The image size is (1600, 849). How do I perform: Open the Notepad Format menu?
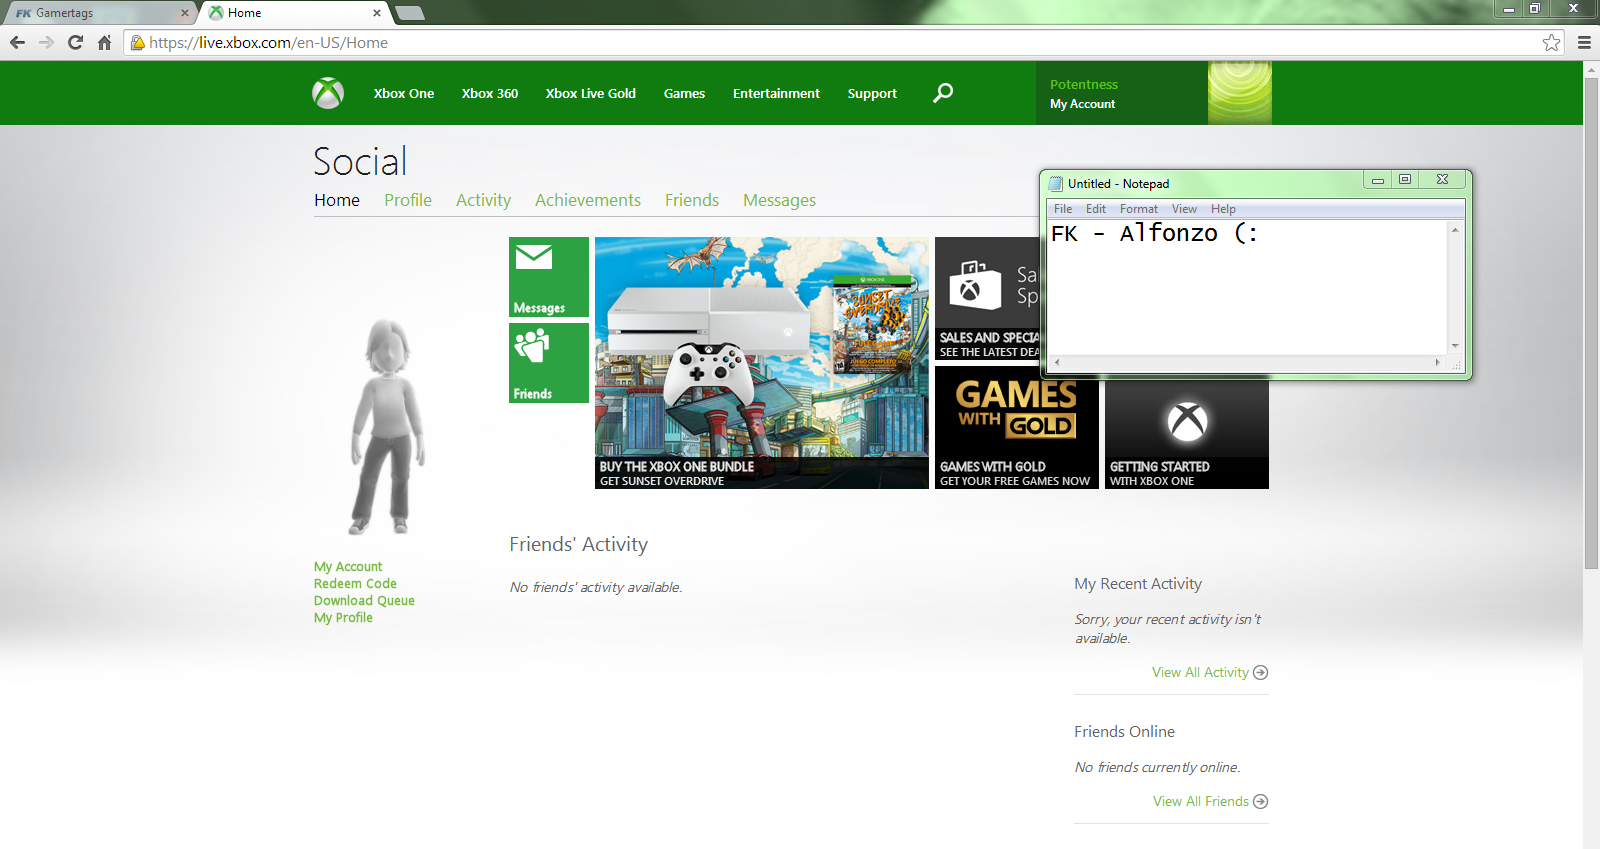(1139, 209)
